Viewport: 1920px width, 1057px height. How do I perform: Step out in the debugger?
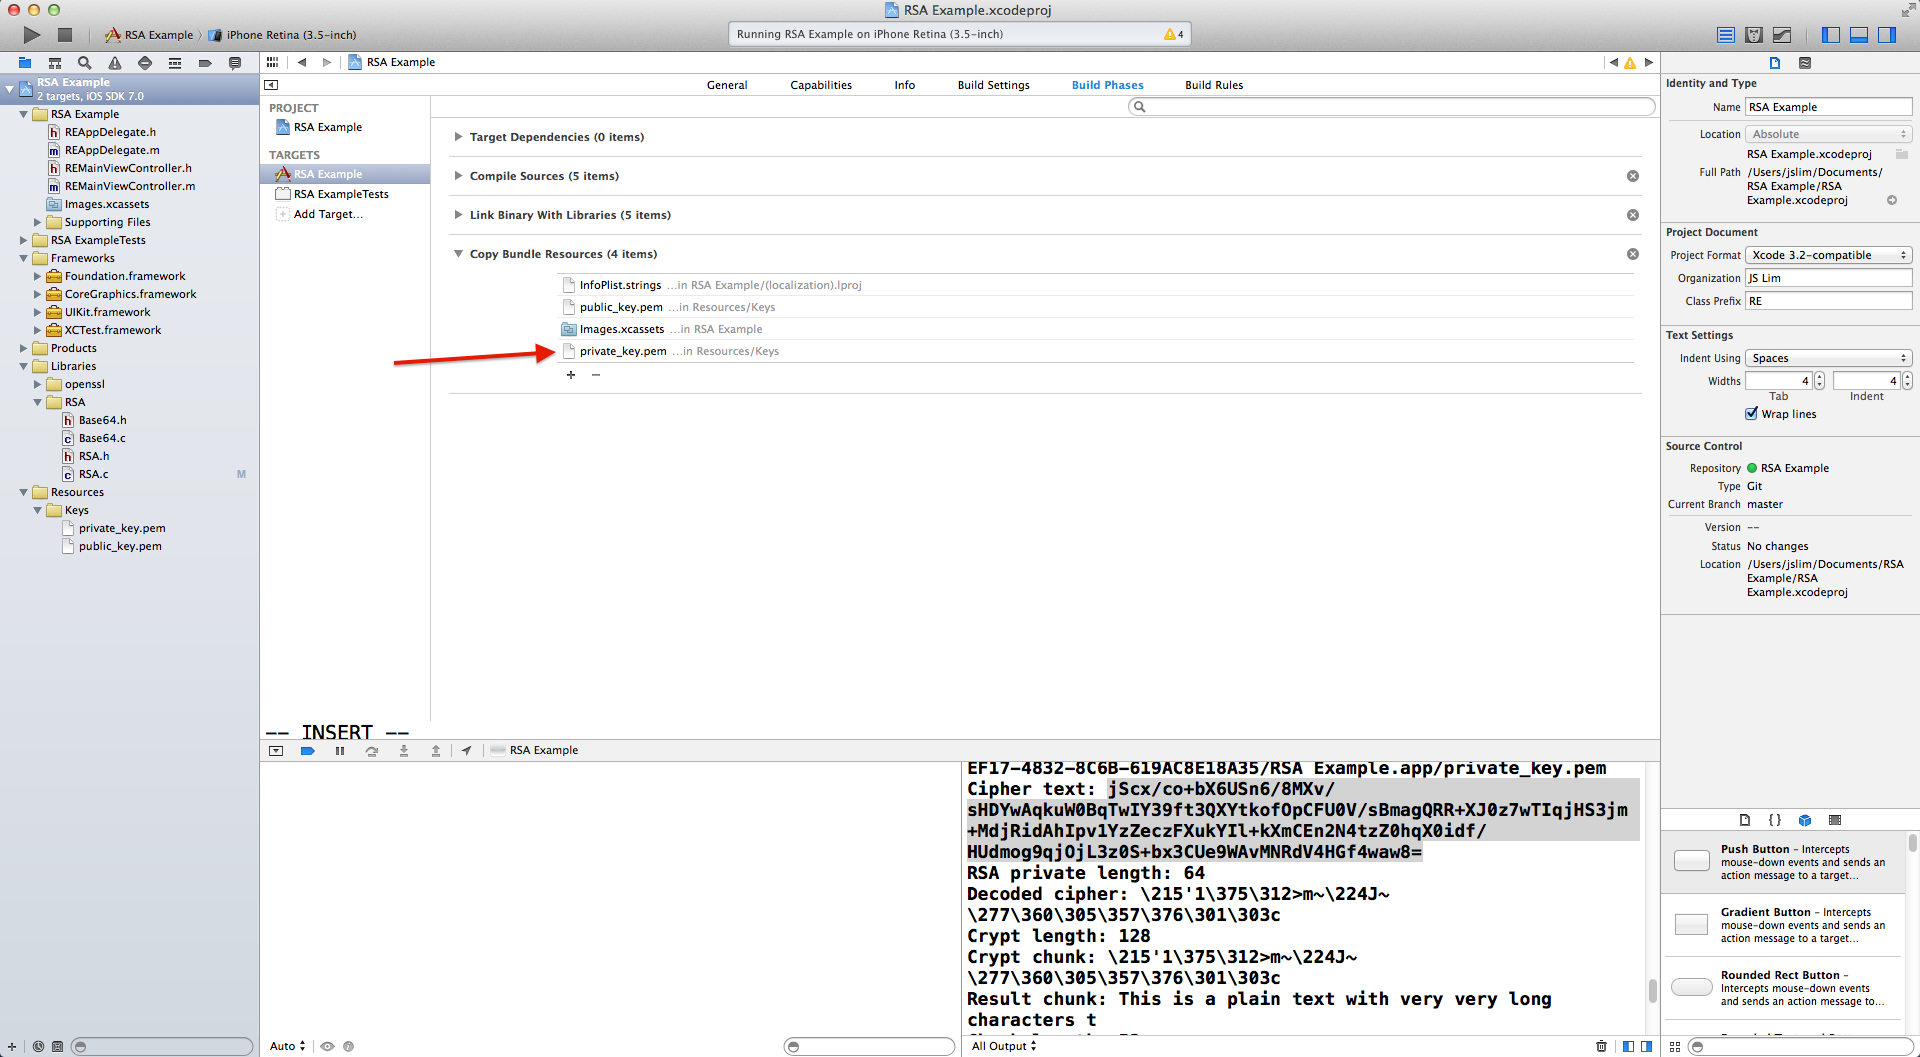pos(436,751)
